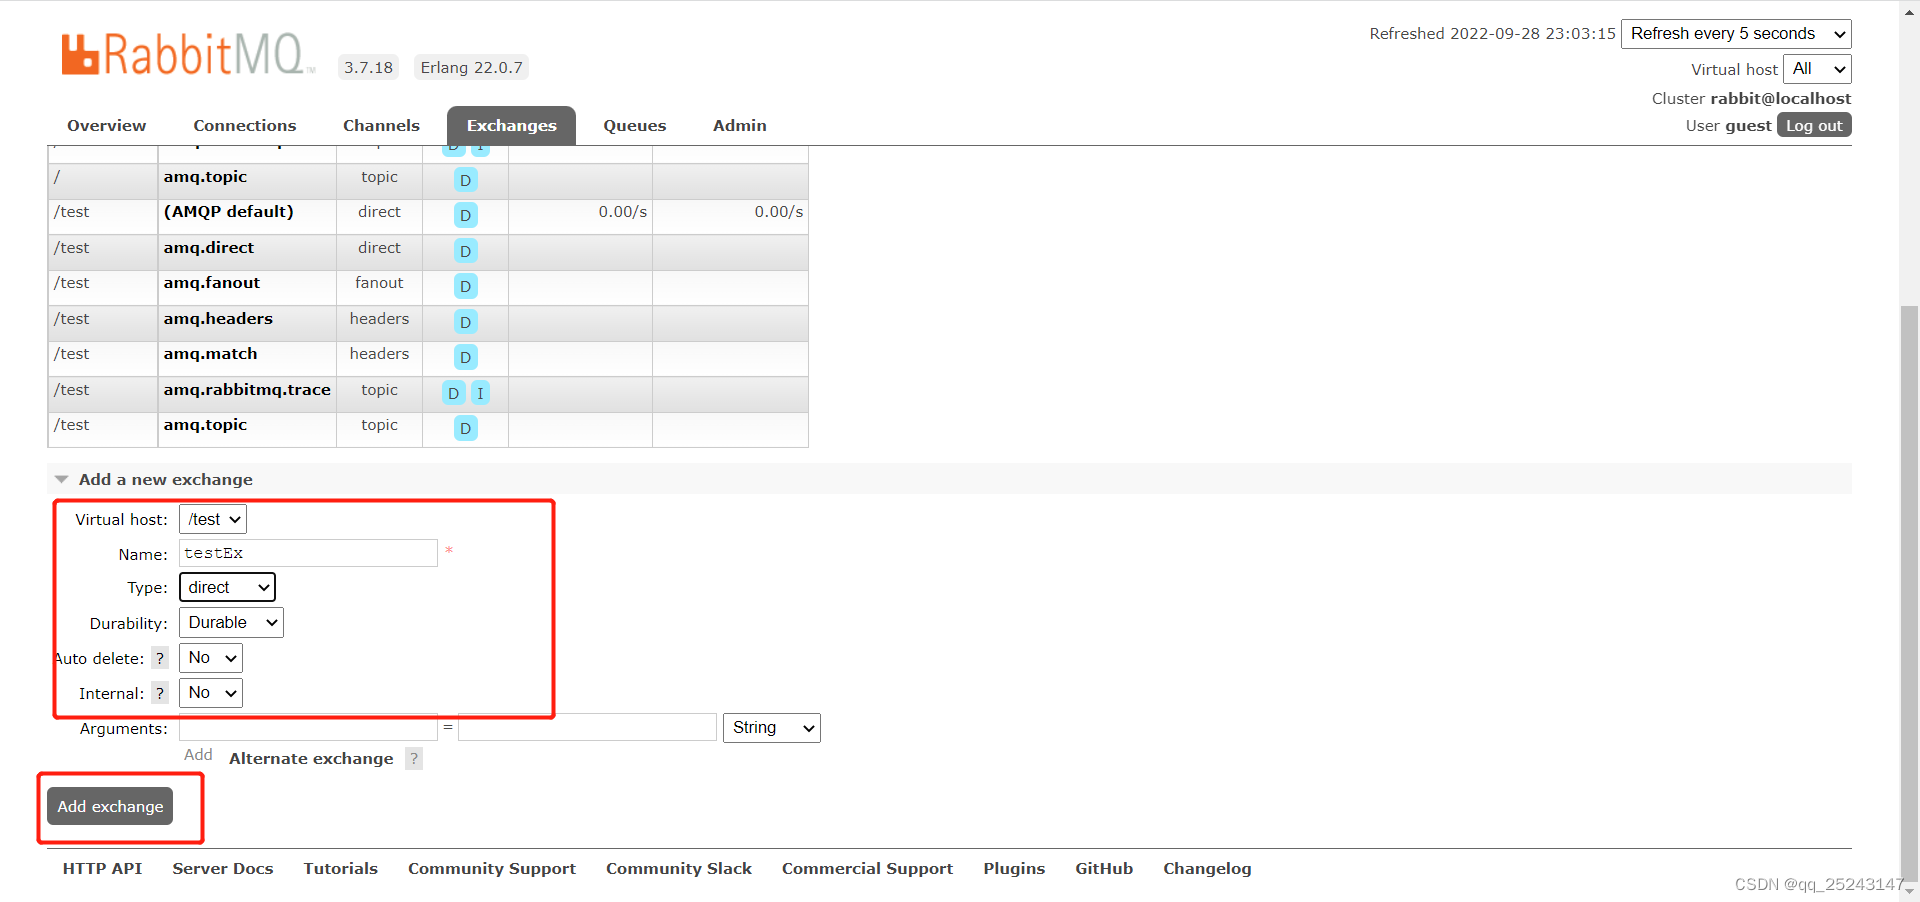Viewport: 1920px width, 902px height.
Task: Click the Erlang 22.0.7 label
Action: pos(471,67)
